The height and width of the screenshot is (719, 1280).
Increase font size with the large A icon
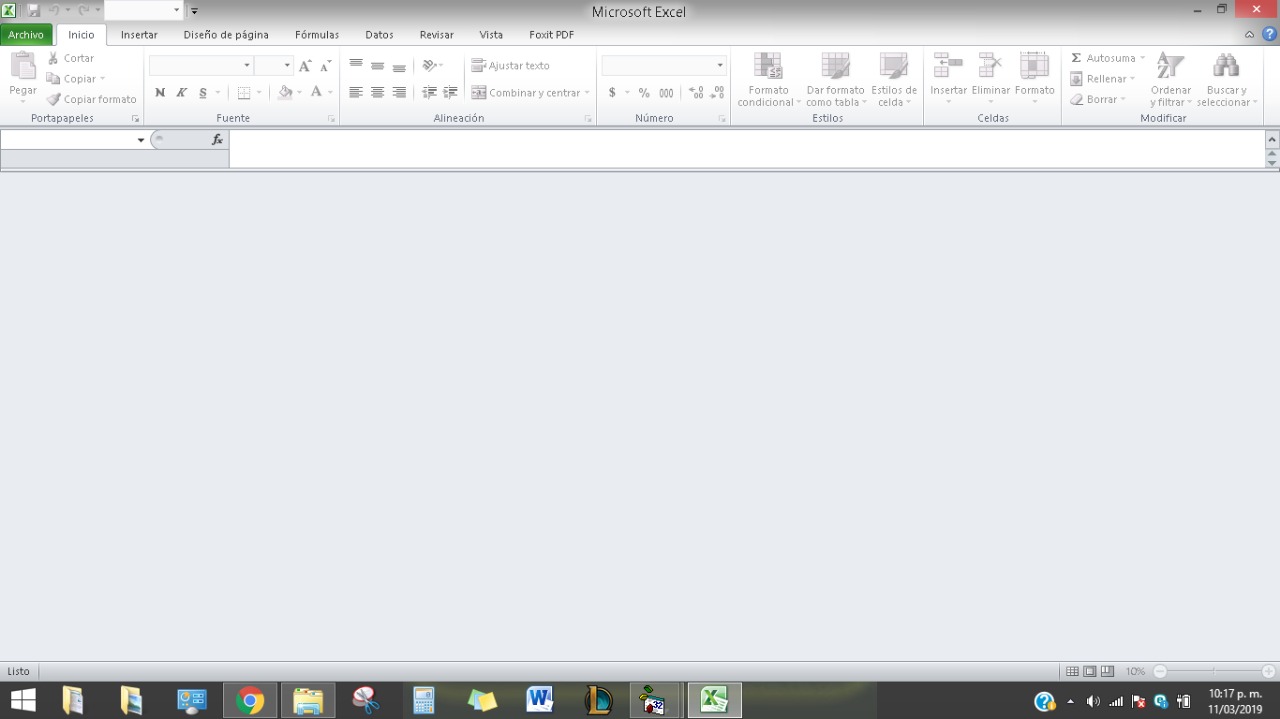coord(305,65)
